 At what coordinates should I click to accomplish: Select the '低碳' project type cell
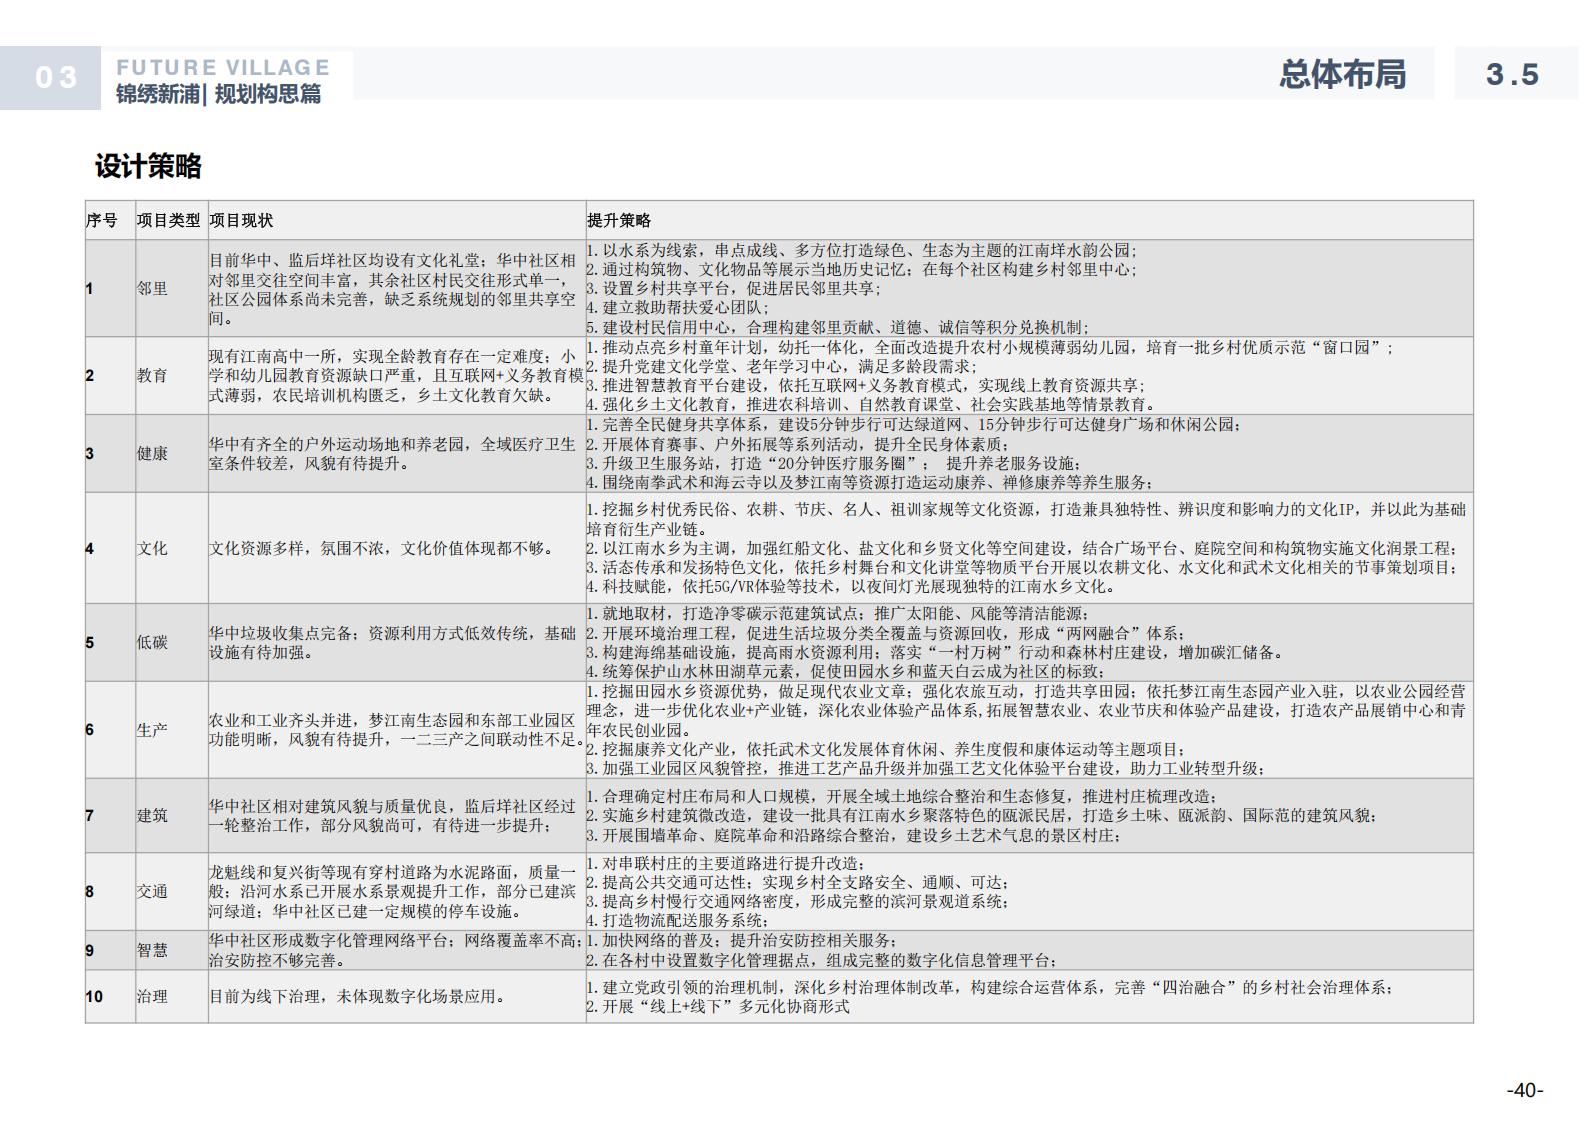[153, 643]
